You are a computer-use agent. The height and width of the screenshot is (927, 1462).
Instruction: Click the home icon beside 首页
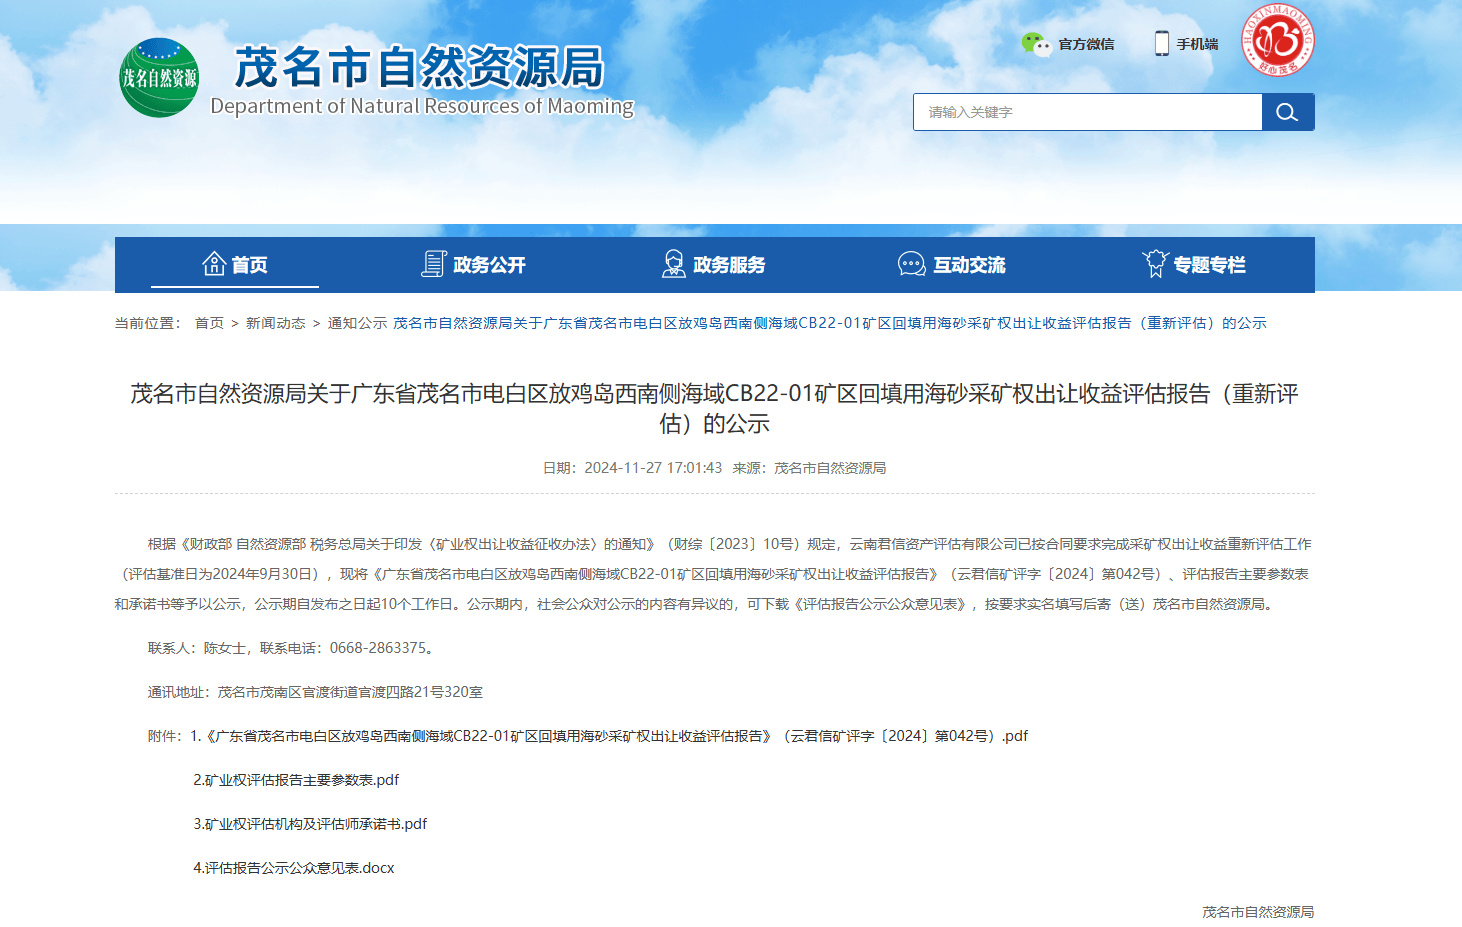point(216,263)
